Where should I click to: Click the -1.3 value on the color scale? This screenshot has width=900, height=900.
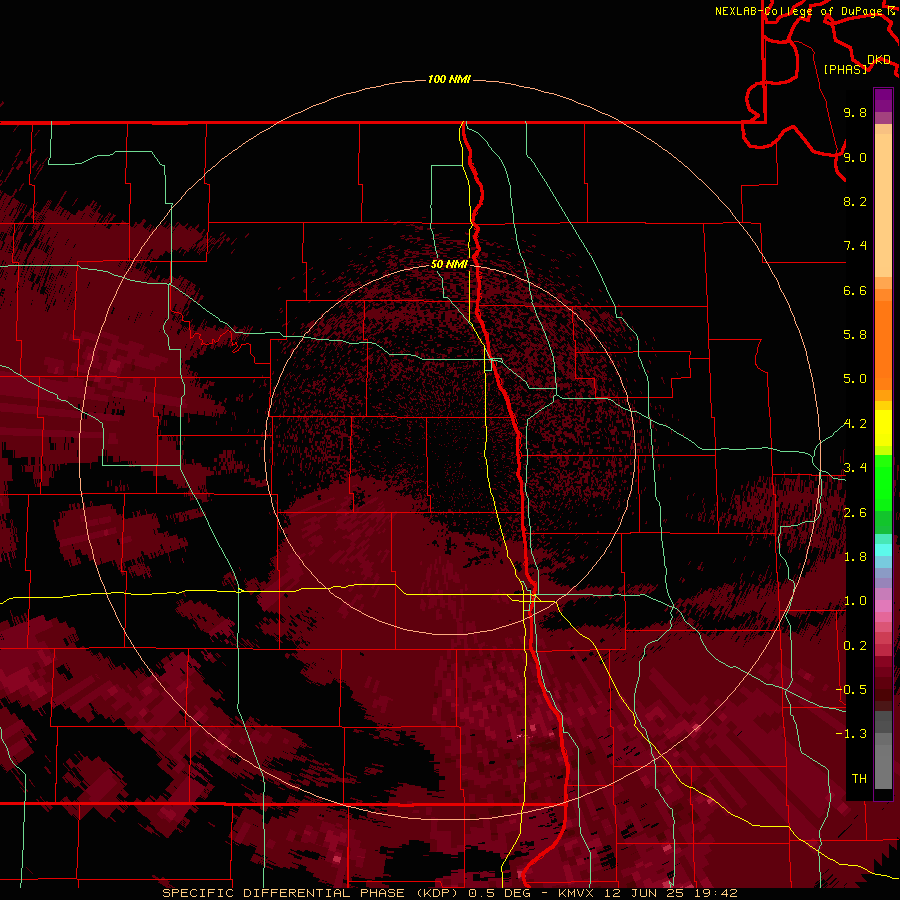tap(851, 735)
